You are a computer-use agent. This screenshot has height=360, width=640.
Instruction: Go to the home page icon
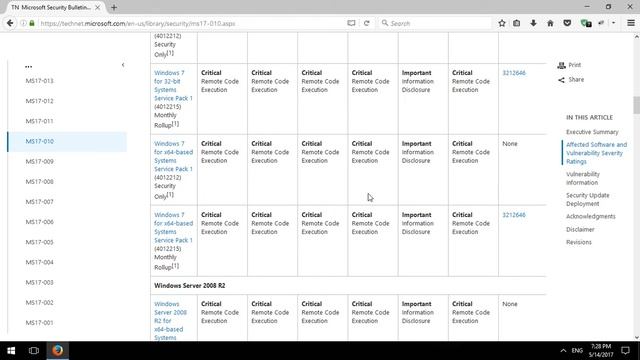pyautogui.click(x=550, y=23)
